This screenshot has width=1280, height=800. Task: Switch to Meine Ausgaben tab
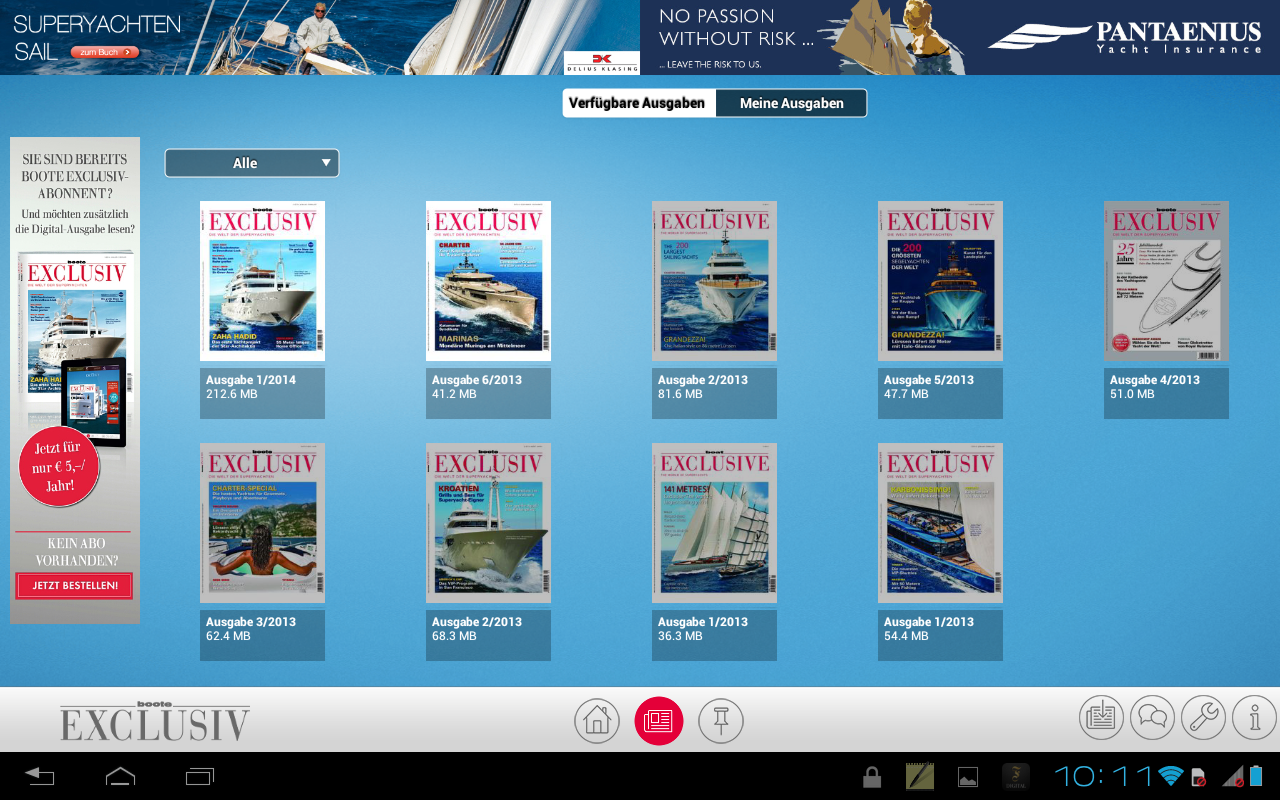(x=791, y=103)
